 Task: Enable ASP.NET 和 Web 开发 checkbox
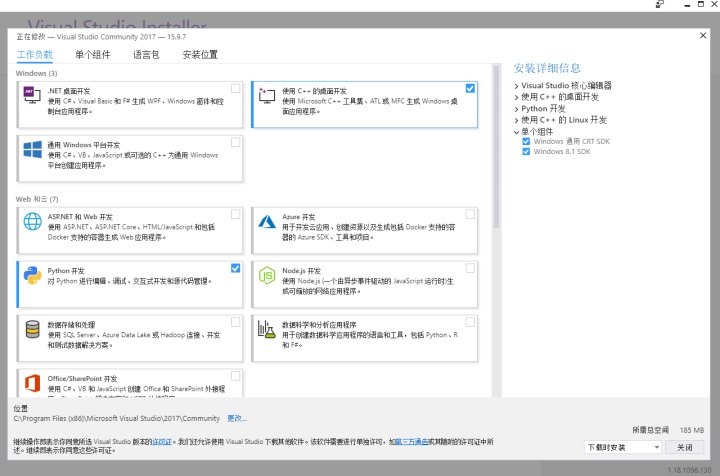click(x=236, y=214)
